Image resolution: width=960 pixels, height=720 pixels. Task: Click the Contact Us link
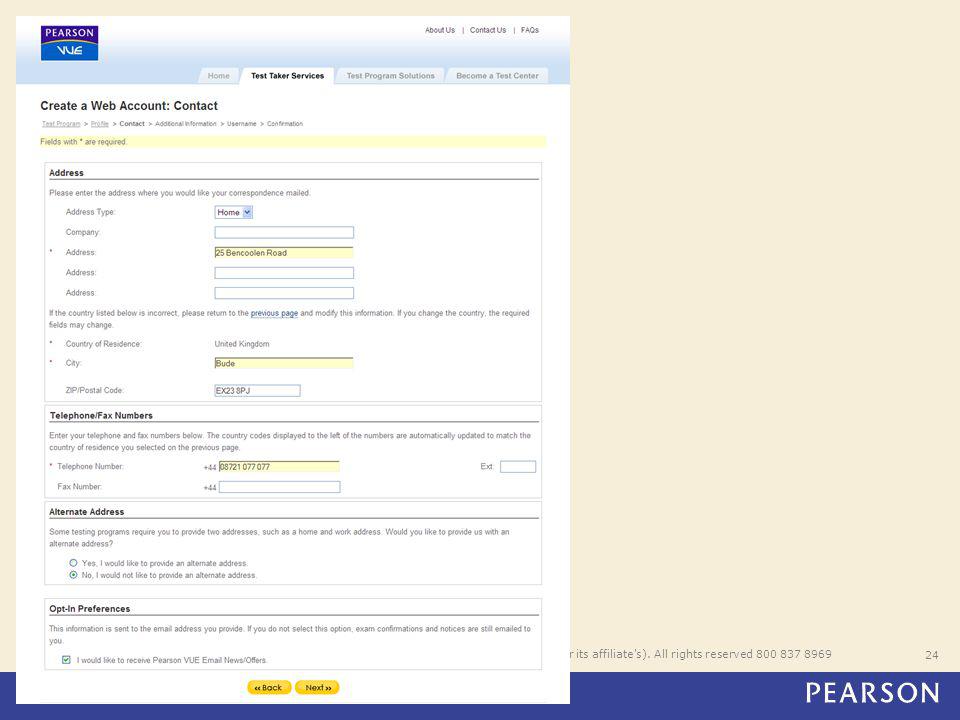coord(488,30)
